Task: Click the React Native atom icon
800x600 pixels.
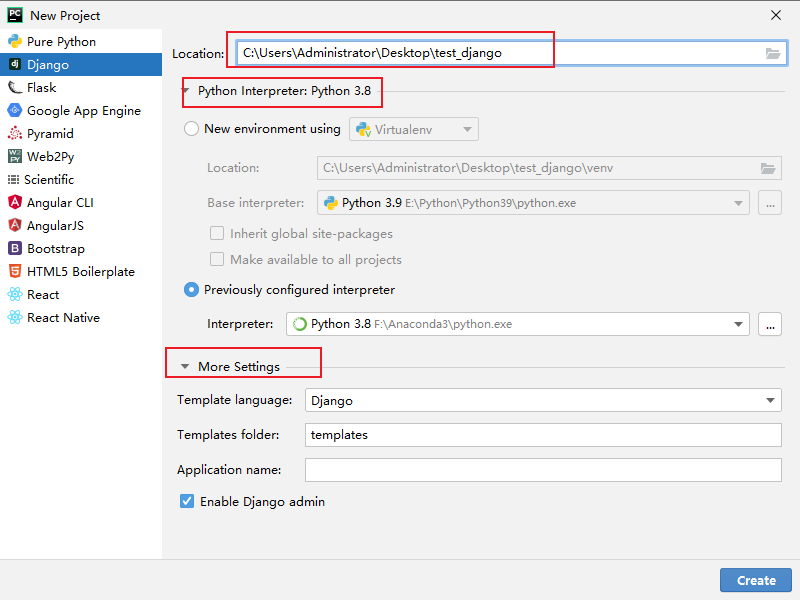Action: click(15, 317)
